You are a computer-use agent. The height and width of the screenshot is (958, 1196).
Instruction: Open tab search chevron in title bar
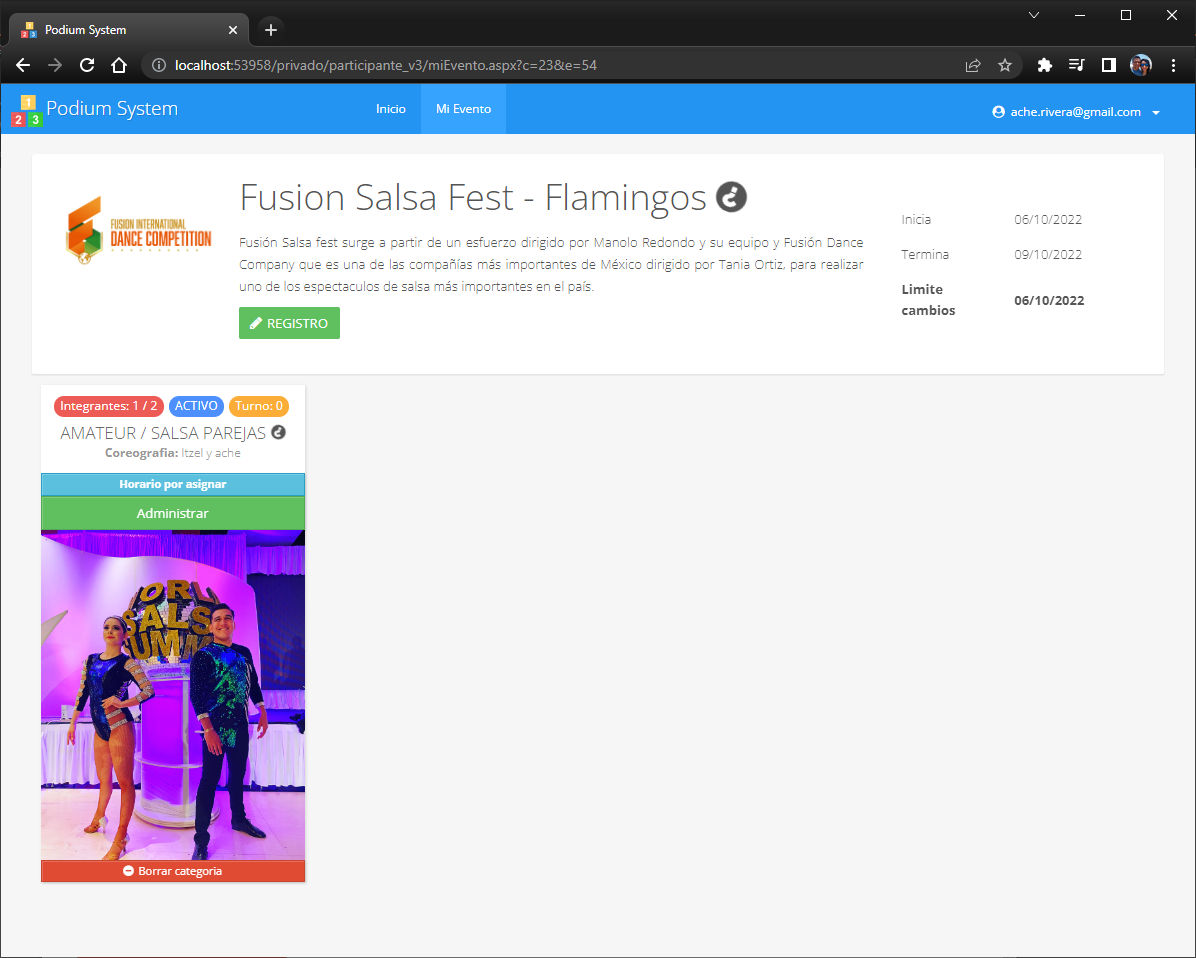pyautogui.click(x=1034, y=15)
